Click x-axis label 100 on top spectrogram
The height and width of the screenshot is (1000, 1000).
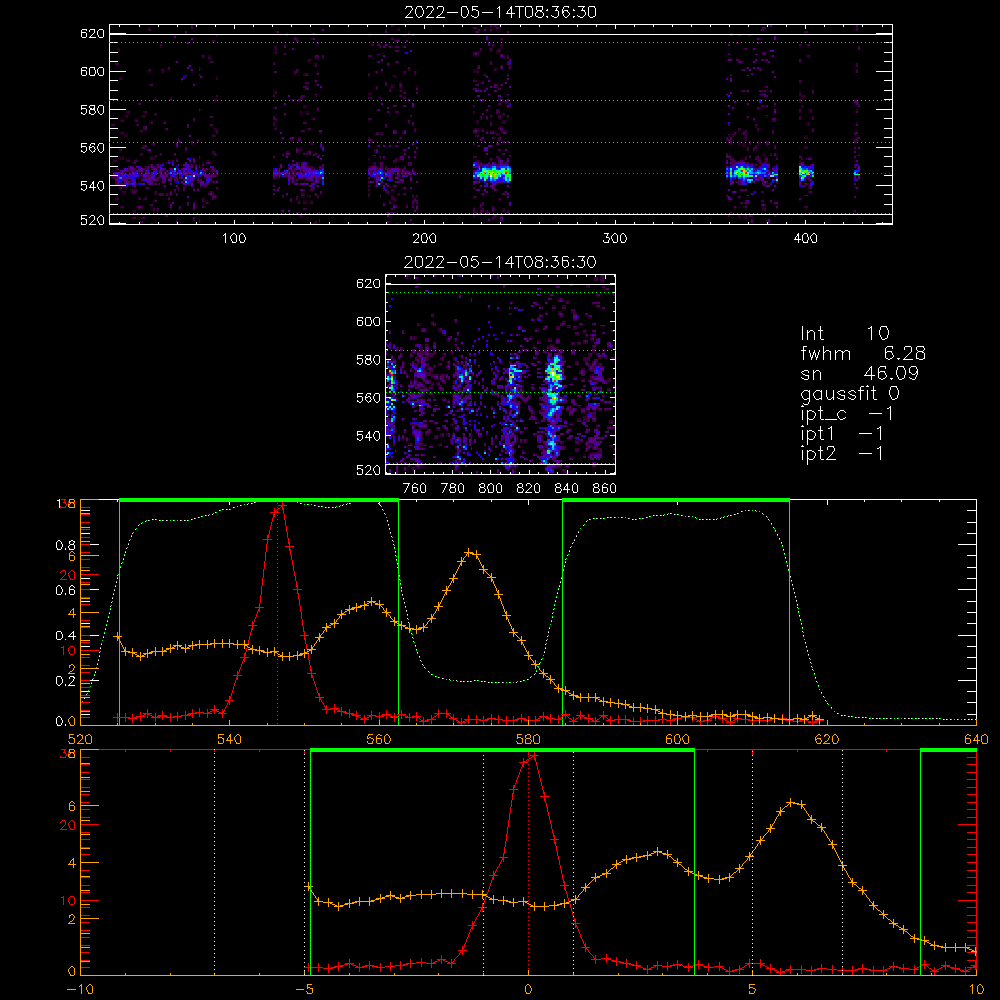(233, 239)
